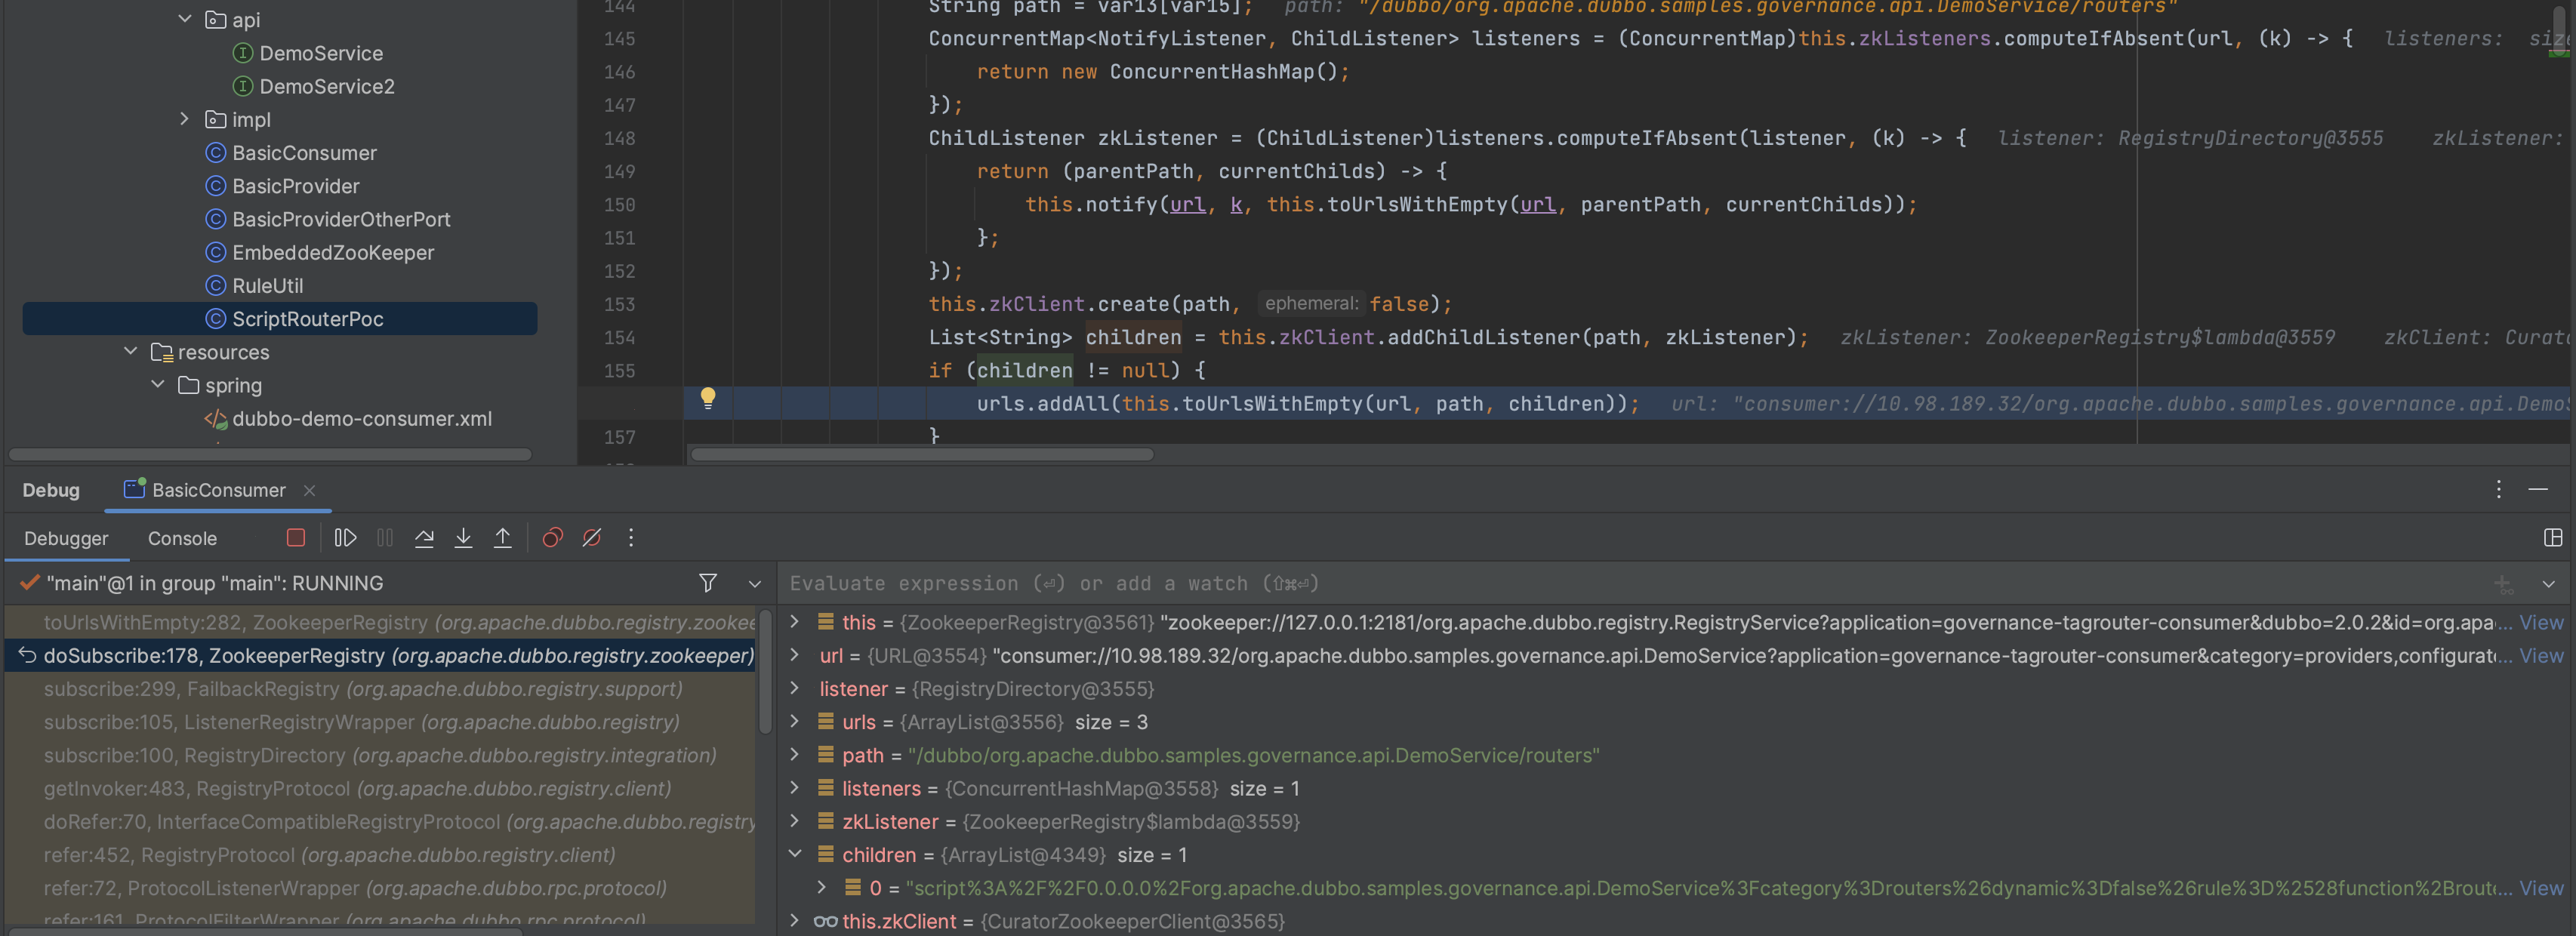Click Step Over icon
The height and width of the screenshot is (936, 2576).
(x=424, y=538)
